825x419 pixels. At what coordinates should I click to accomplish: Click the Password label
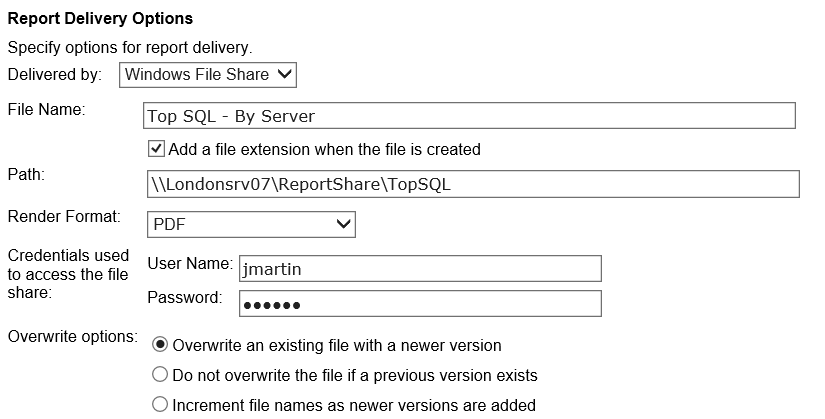tap(184, 297)
